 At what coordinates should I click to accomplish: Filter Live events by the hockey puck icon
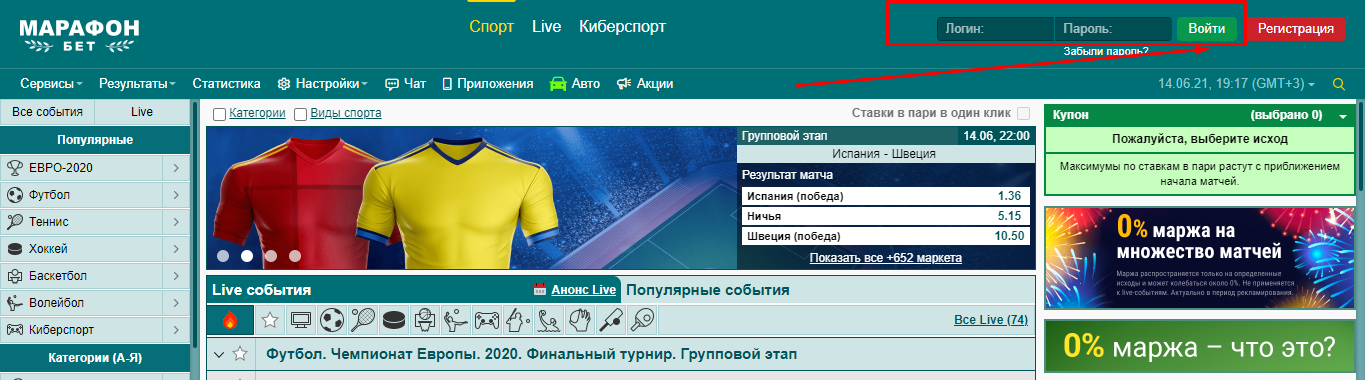[394, 320]
